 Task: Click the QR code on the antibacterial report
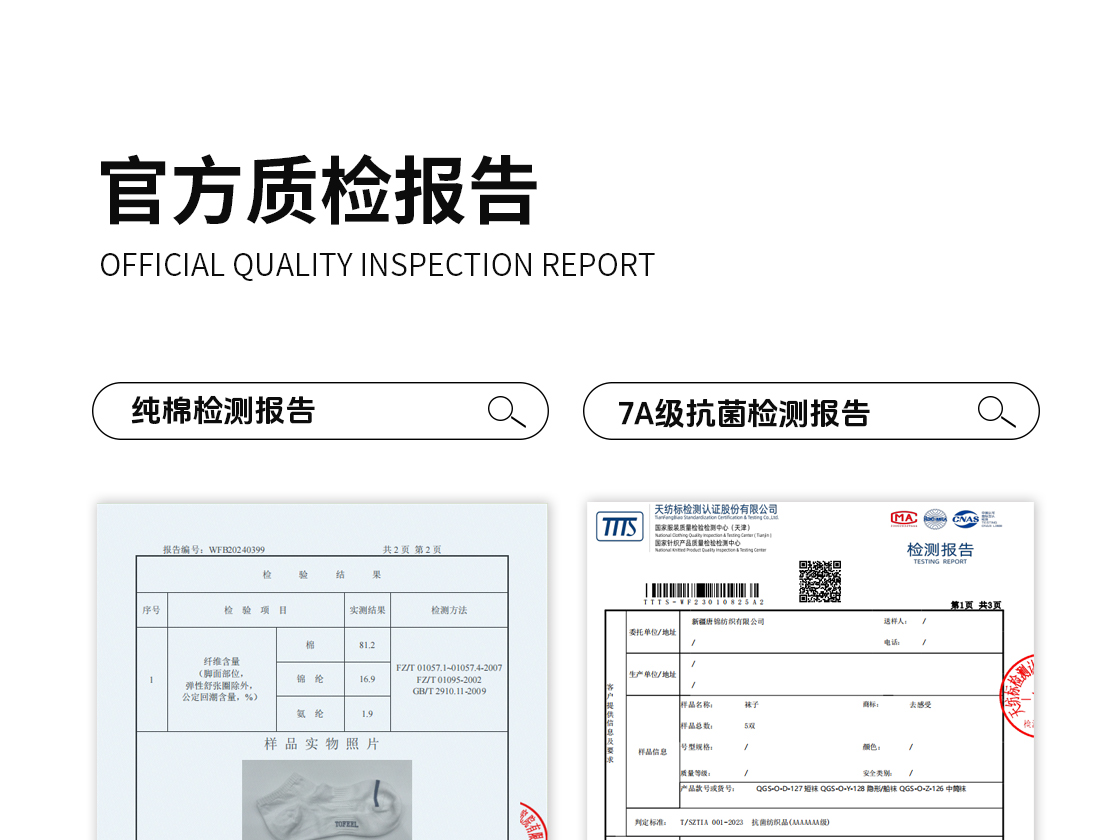[x=819, y=581]
